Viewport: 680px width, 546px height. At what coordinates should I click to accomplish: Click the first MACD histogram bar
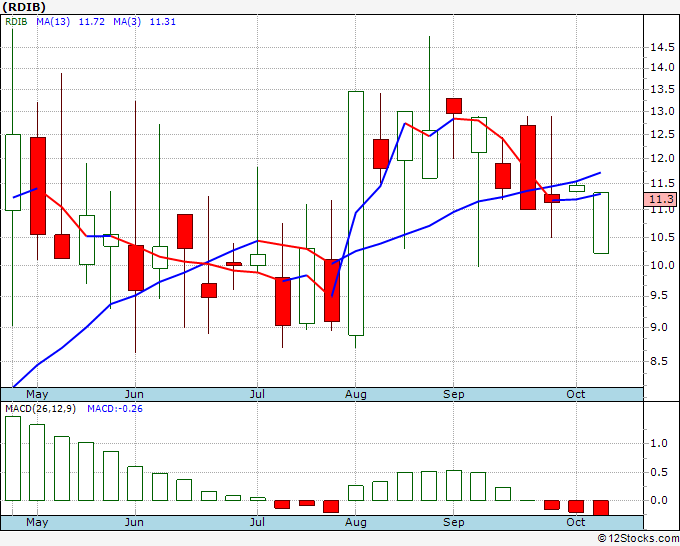tap(13, 458)
